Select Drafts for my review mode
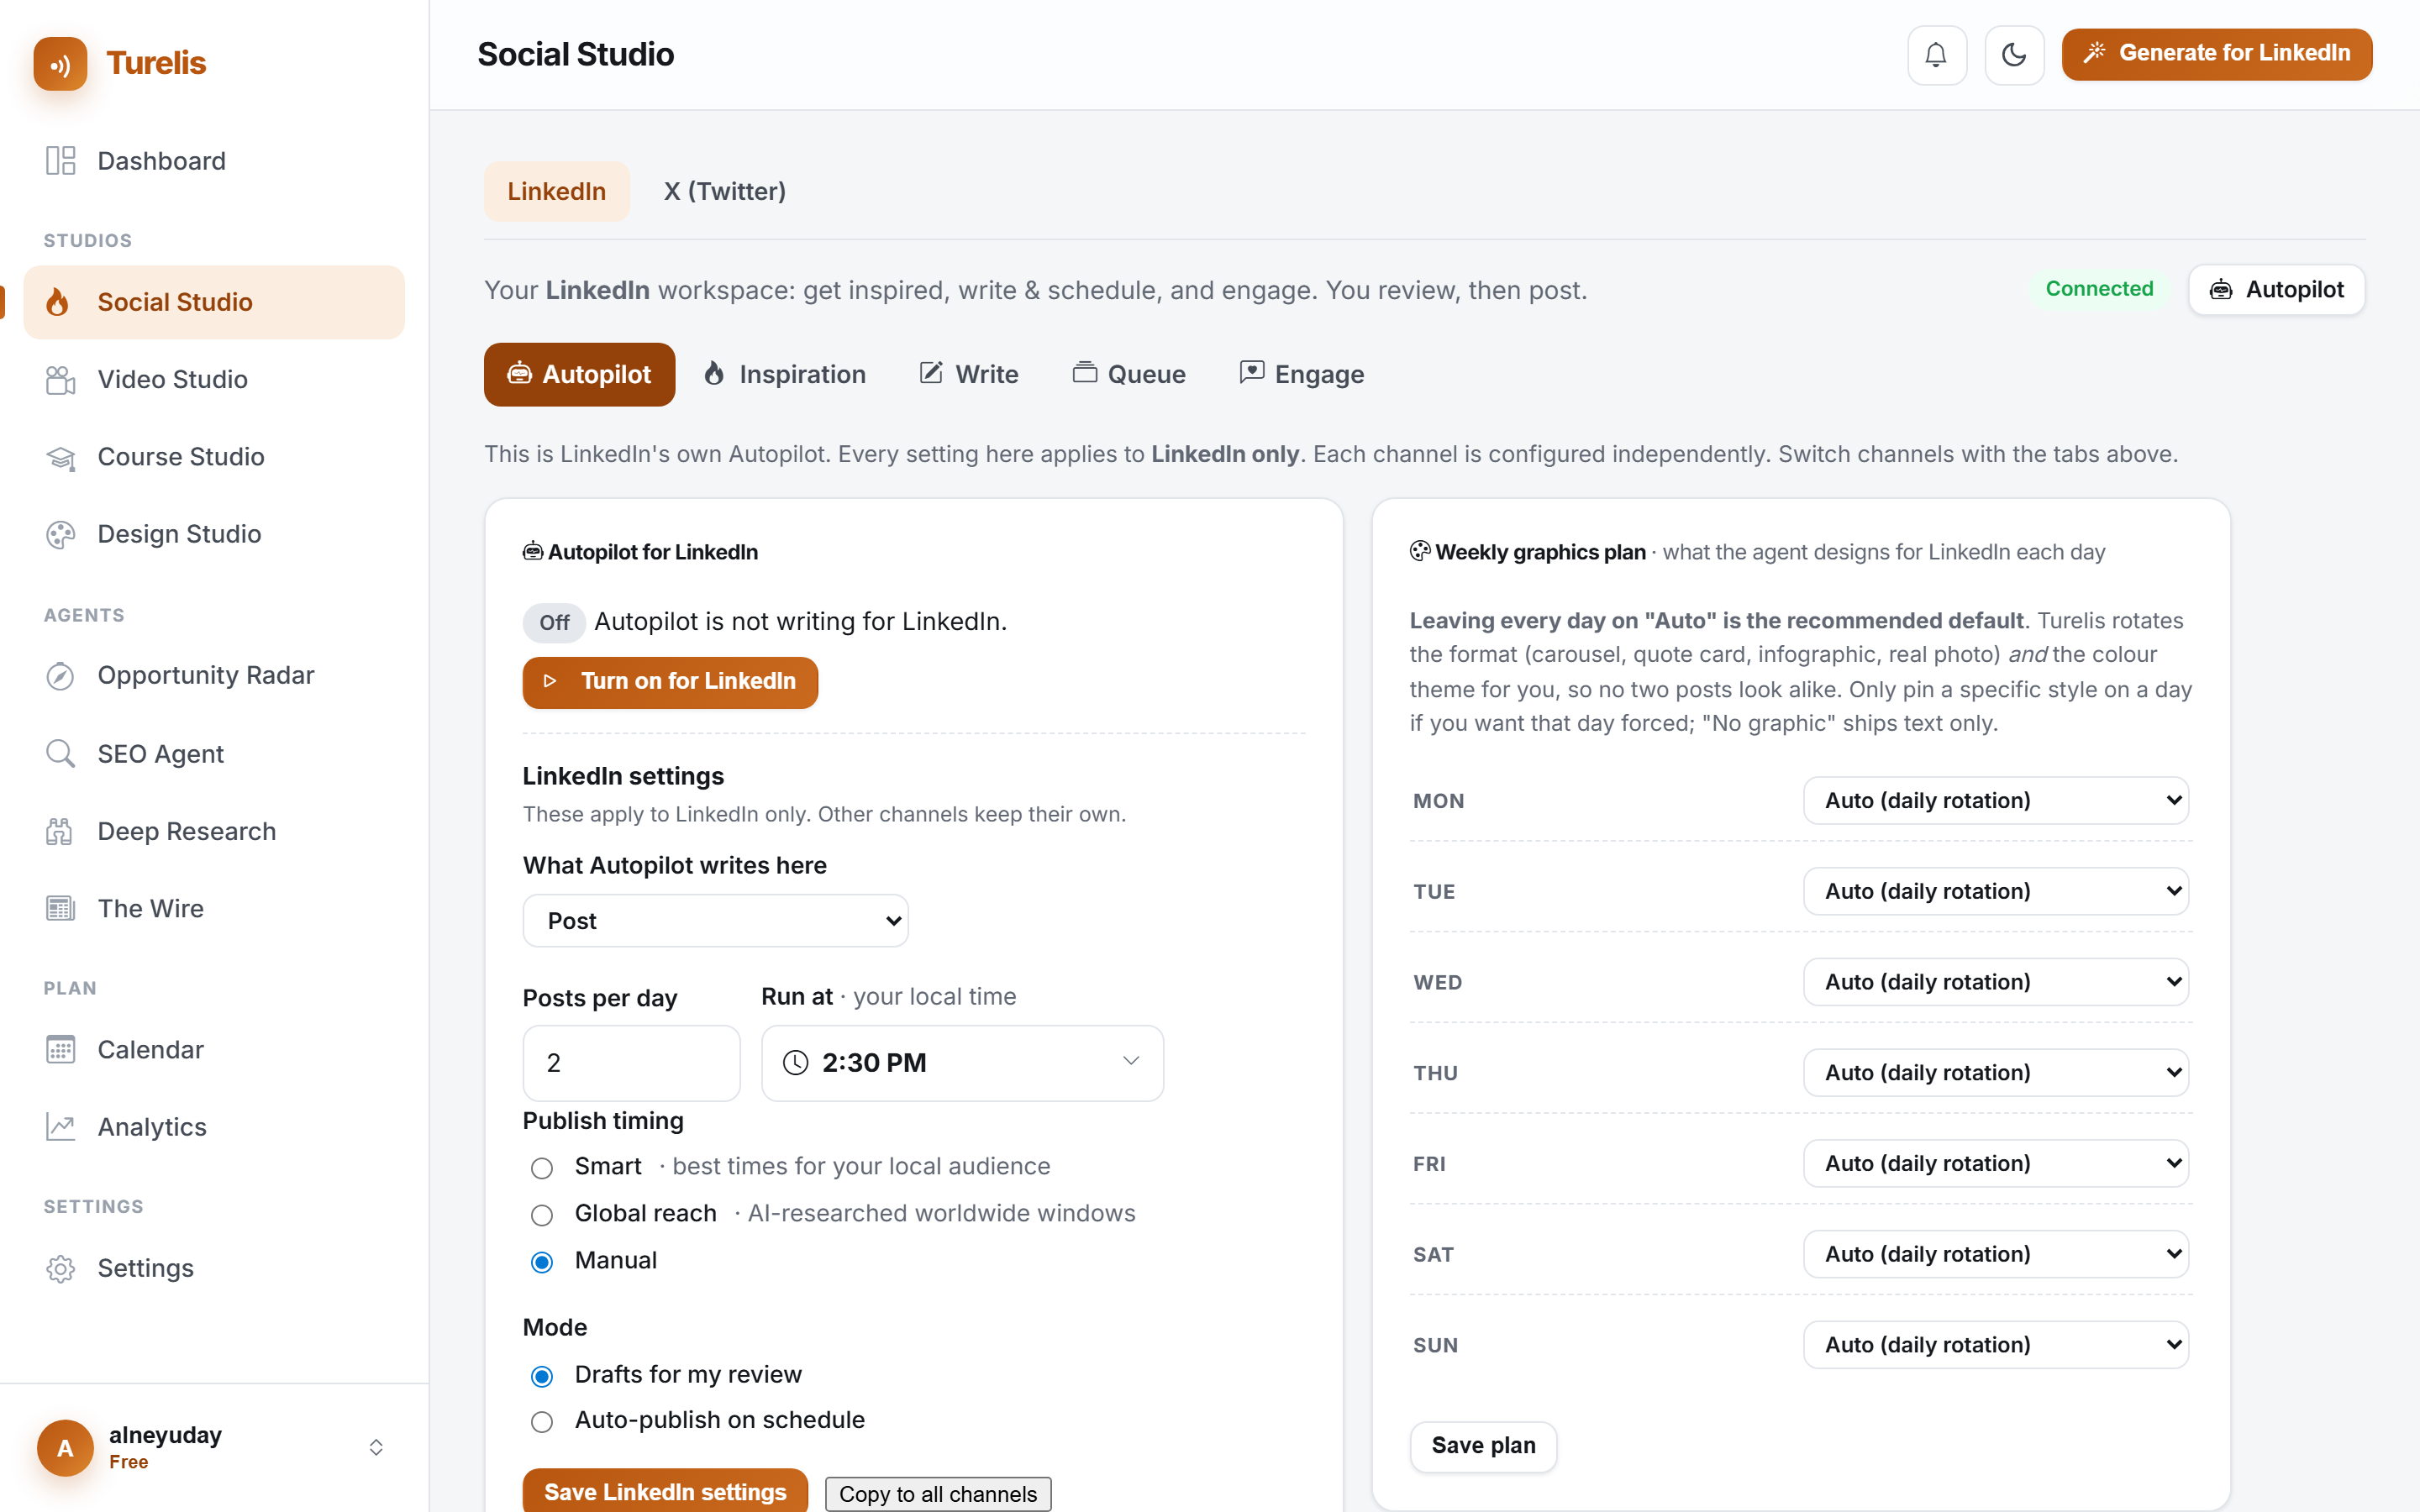This screenshot has width=2420, height=1512. pyautogui.click(x=541, y=1376)
